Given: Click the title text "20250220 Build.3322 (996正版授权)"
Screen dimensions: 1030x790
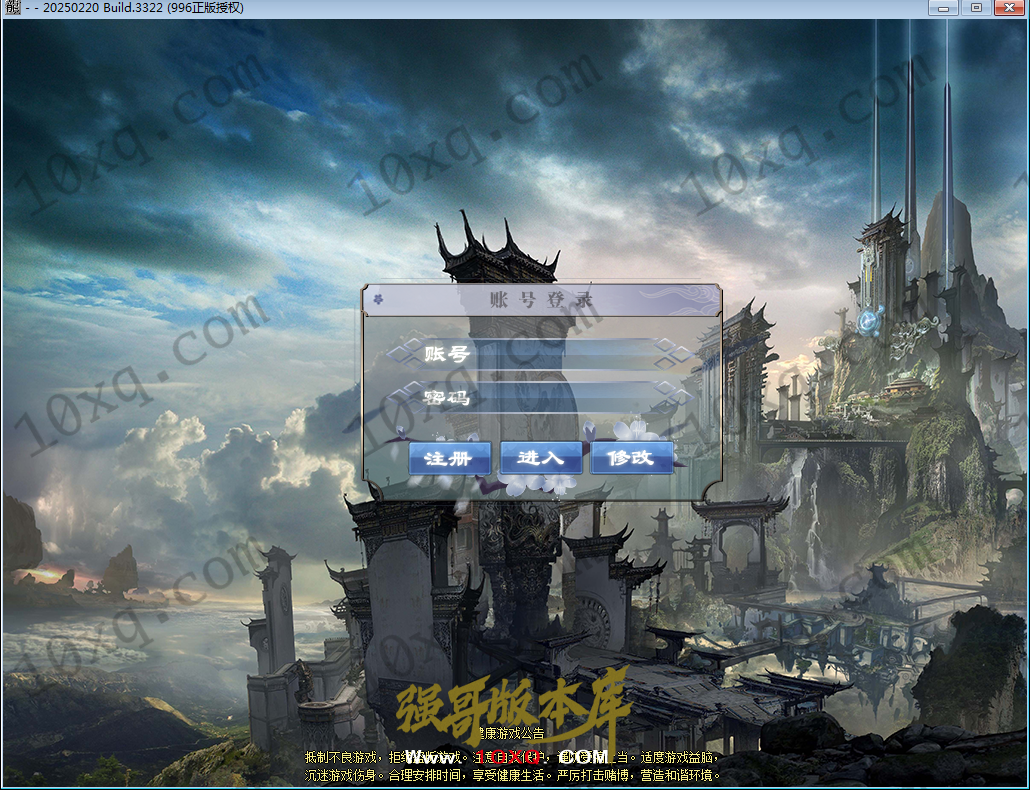Looking at the screenshot, I should pos(143,8).
